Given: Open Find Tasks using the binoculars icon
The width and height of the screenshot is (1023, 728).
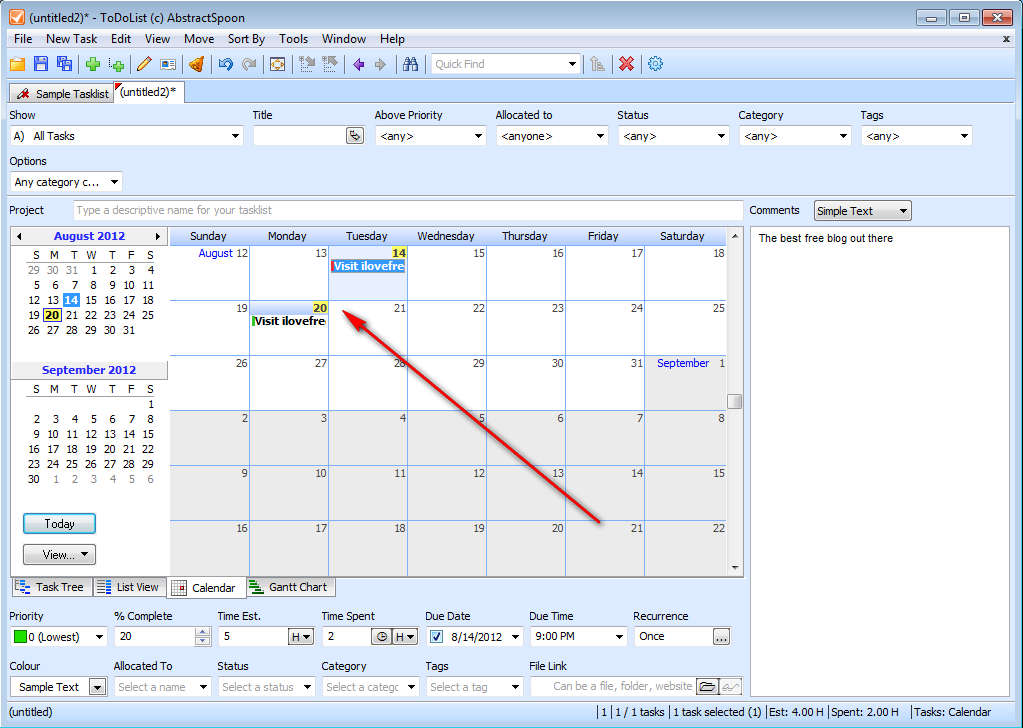Looking at the screenshot, I should [x=410, y=64].
